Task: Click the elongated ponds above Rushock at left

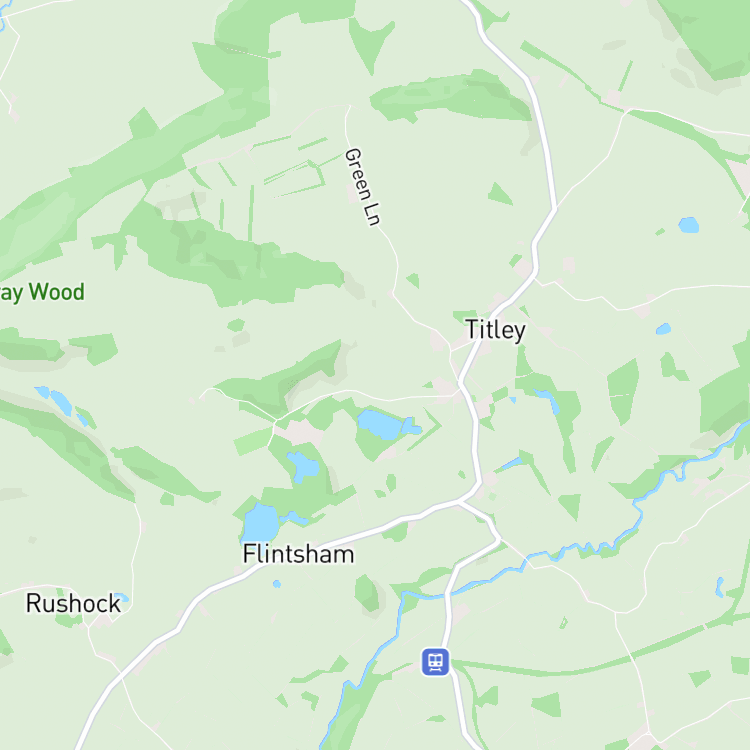Action: tap(55, 400)
